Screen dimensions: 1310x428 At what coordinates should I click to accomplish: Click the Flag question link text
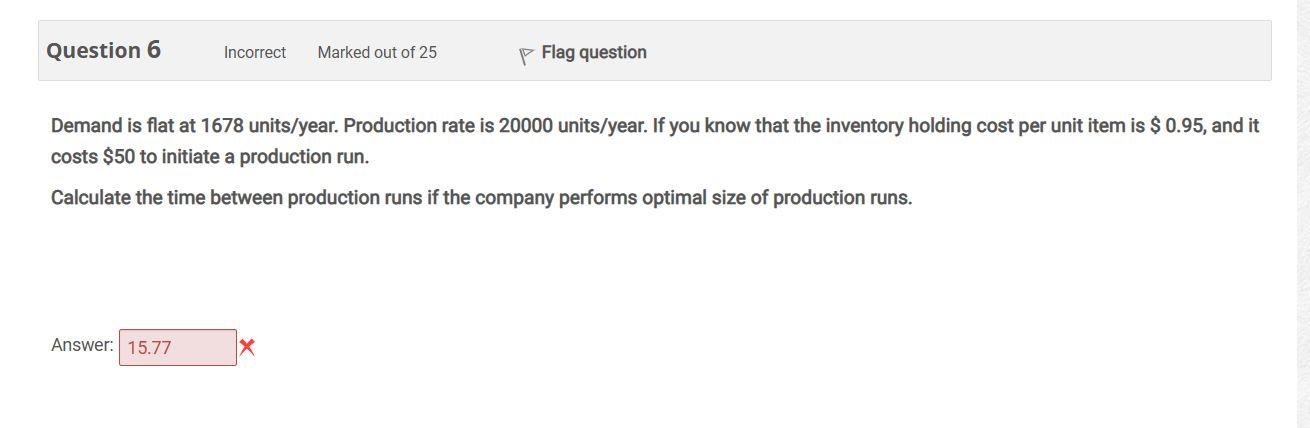click(x=594, y=53)
